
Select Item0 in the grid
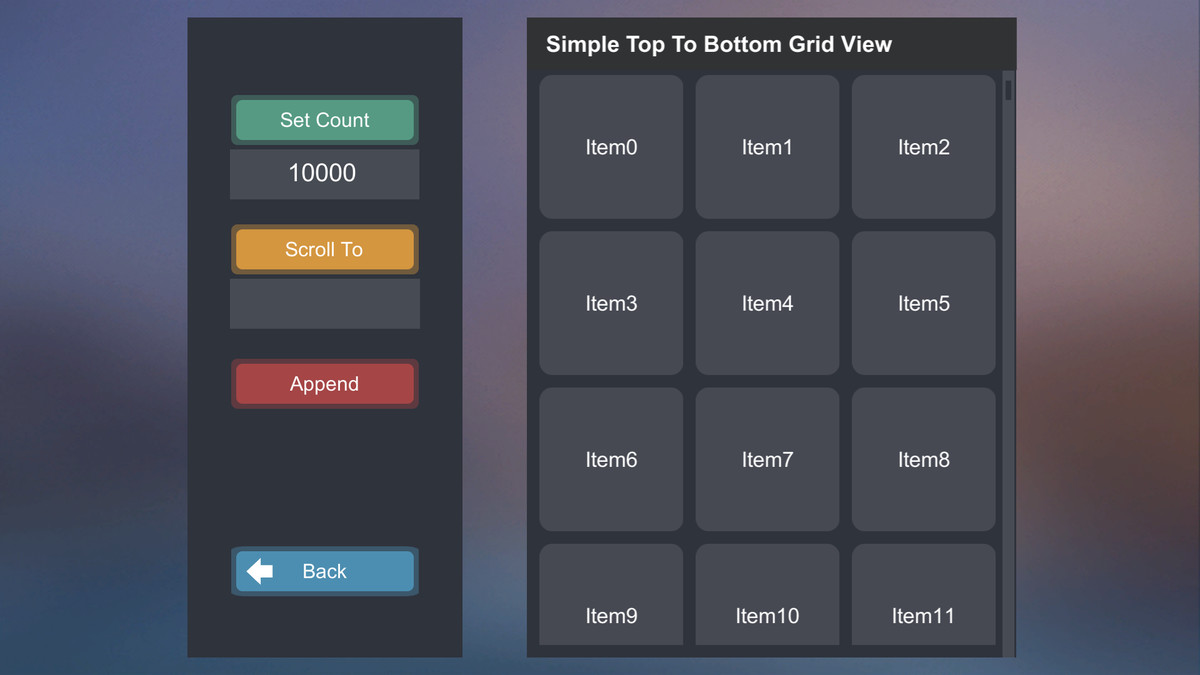(x=611, y=147)
